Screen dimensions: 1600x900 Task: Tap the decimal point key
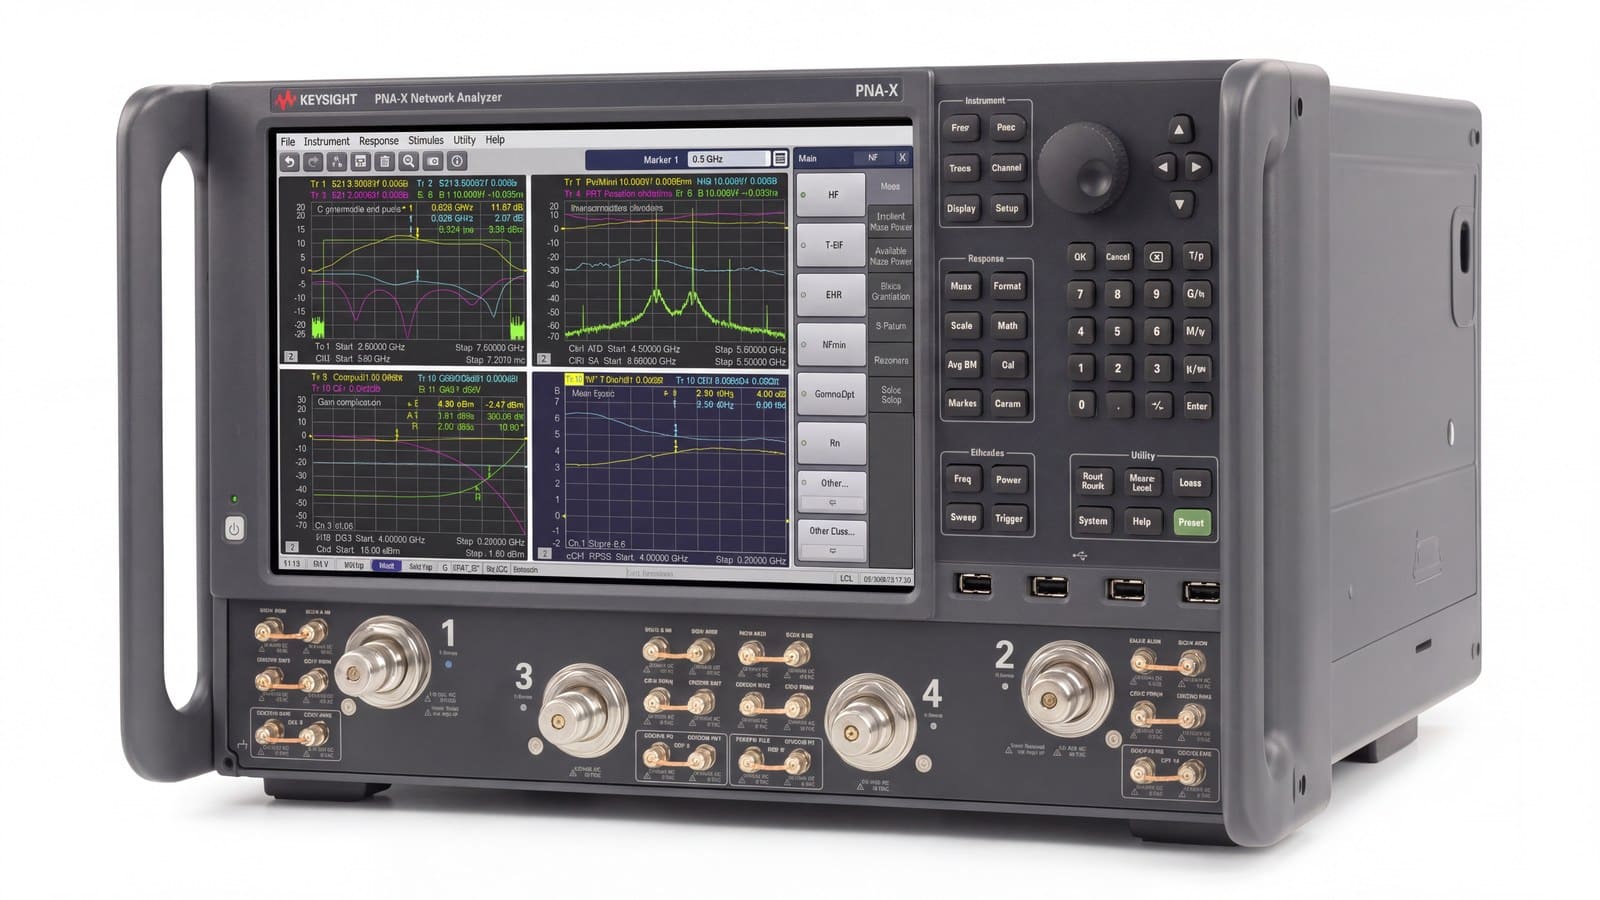point(1119,405)
